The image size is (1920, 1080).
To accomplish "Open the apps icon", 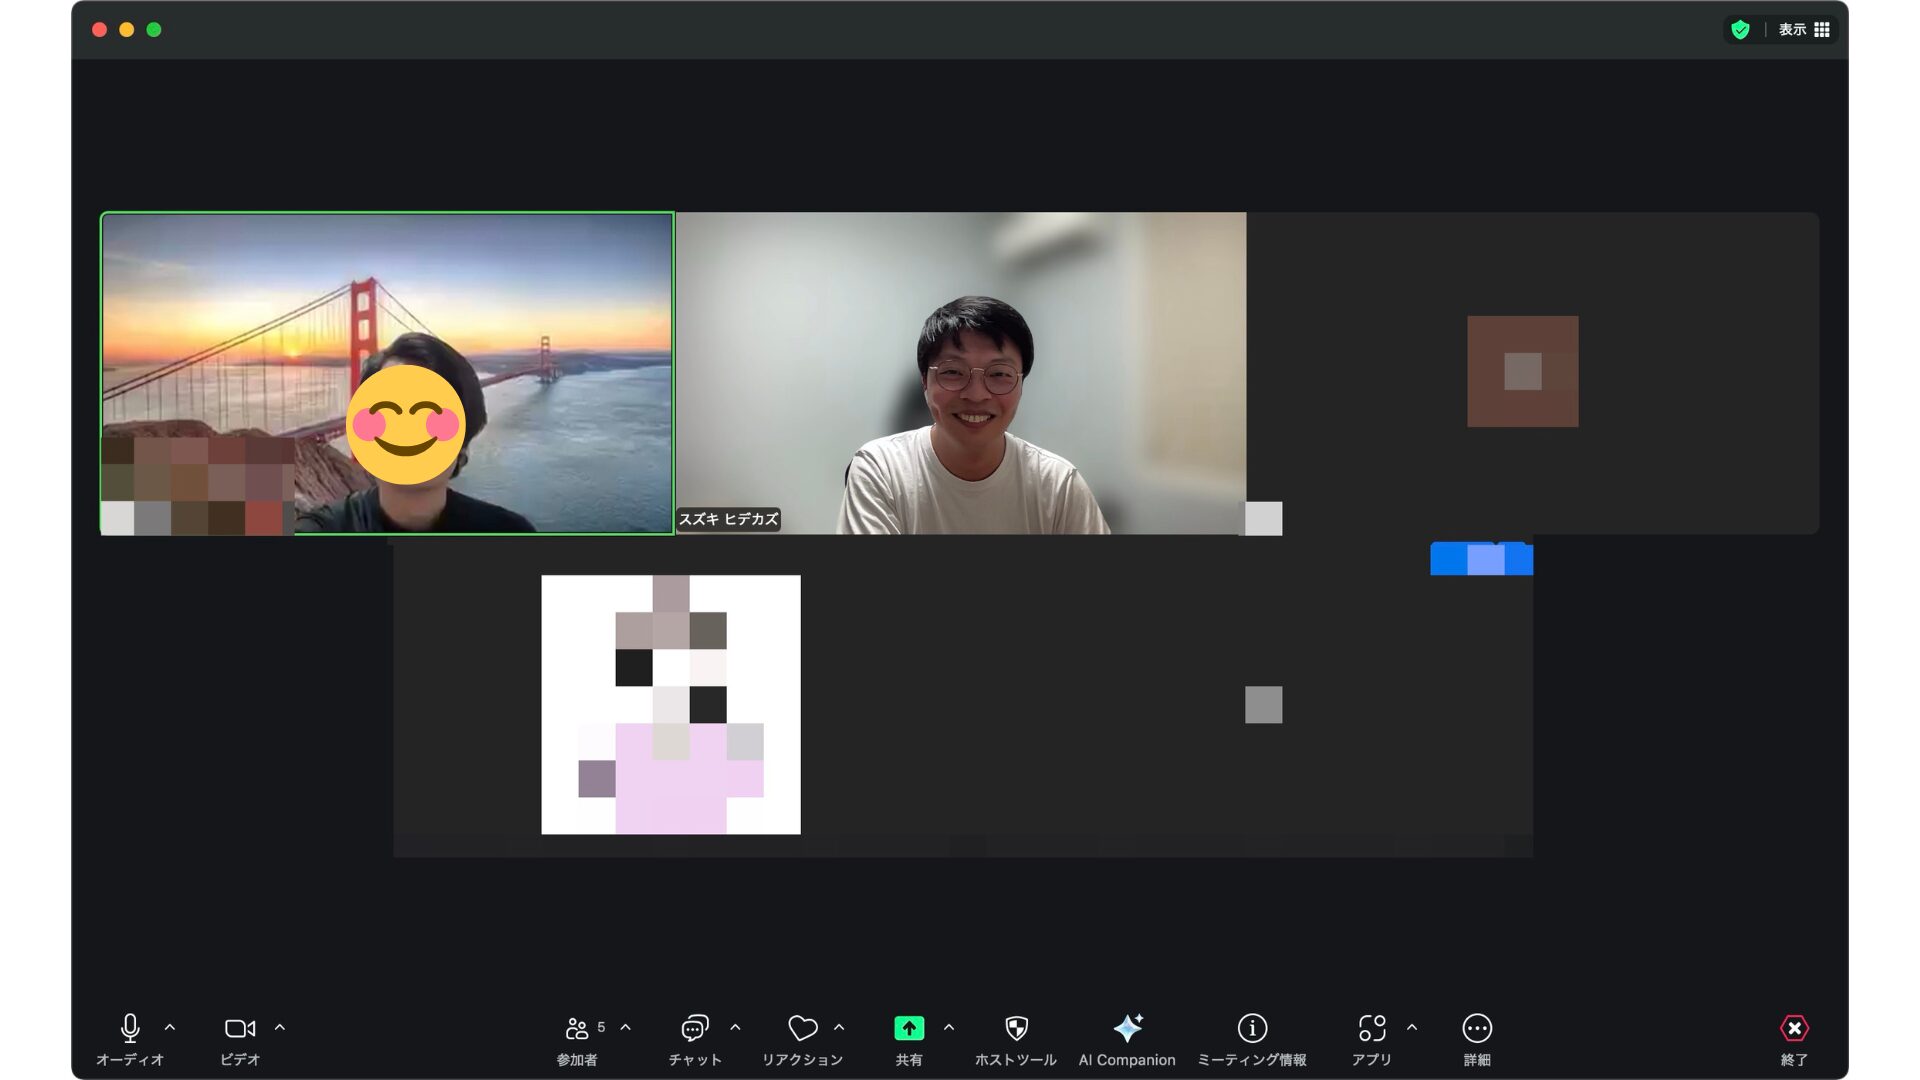I will 1372,1028.
